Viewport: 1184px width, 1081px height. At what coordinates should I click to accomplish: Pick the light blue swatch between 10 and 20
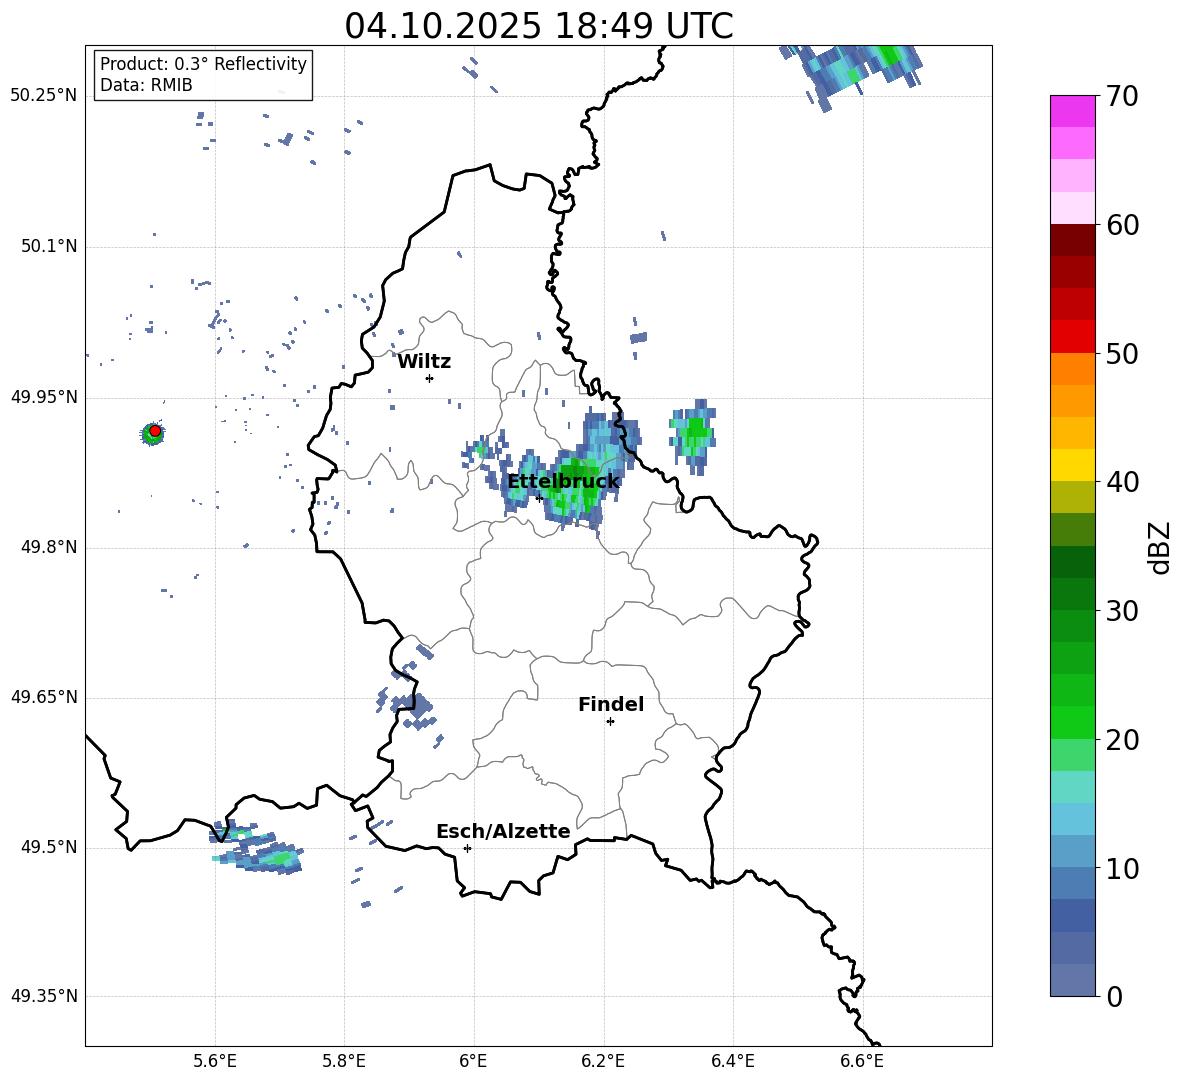(x=1073, y=819)
